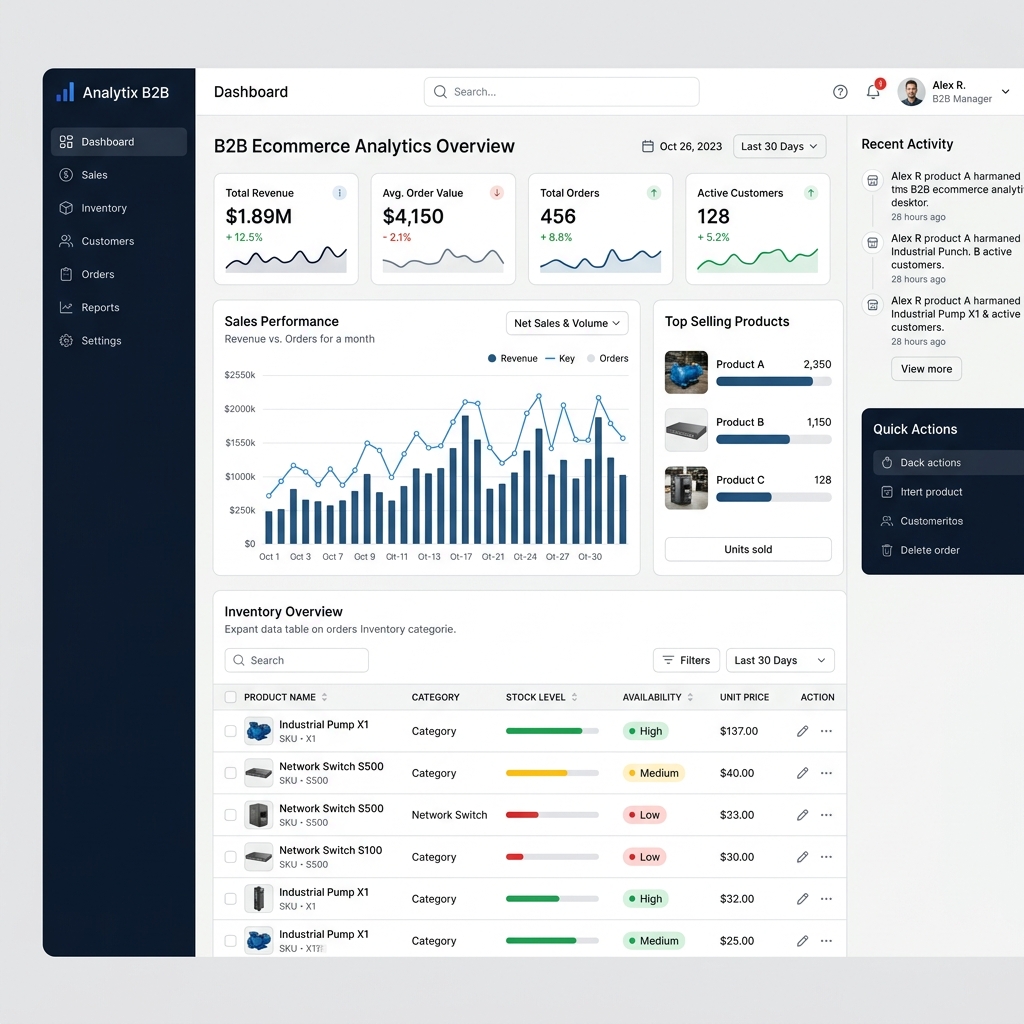Edit the $33.00 Network Switch row
The image size is (1024, 1024).
pos(803,815)
